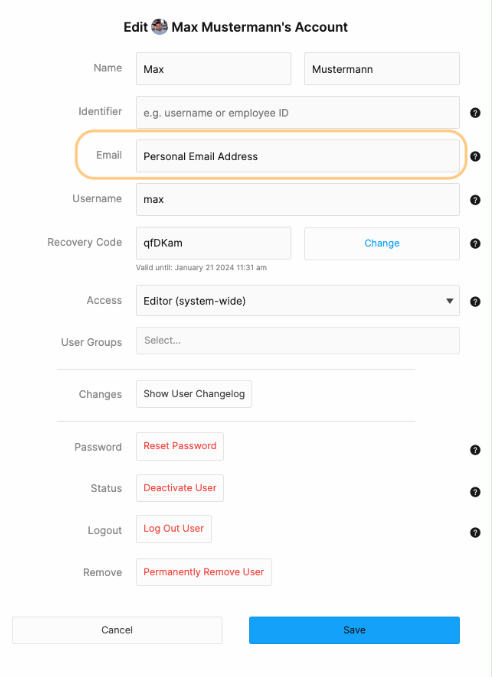Show help for Recovery Code
The image size is (492, 677).
pos(475,244)
